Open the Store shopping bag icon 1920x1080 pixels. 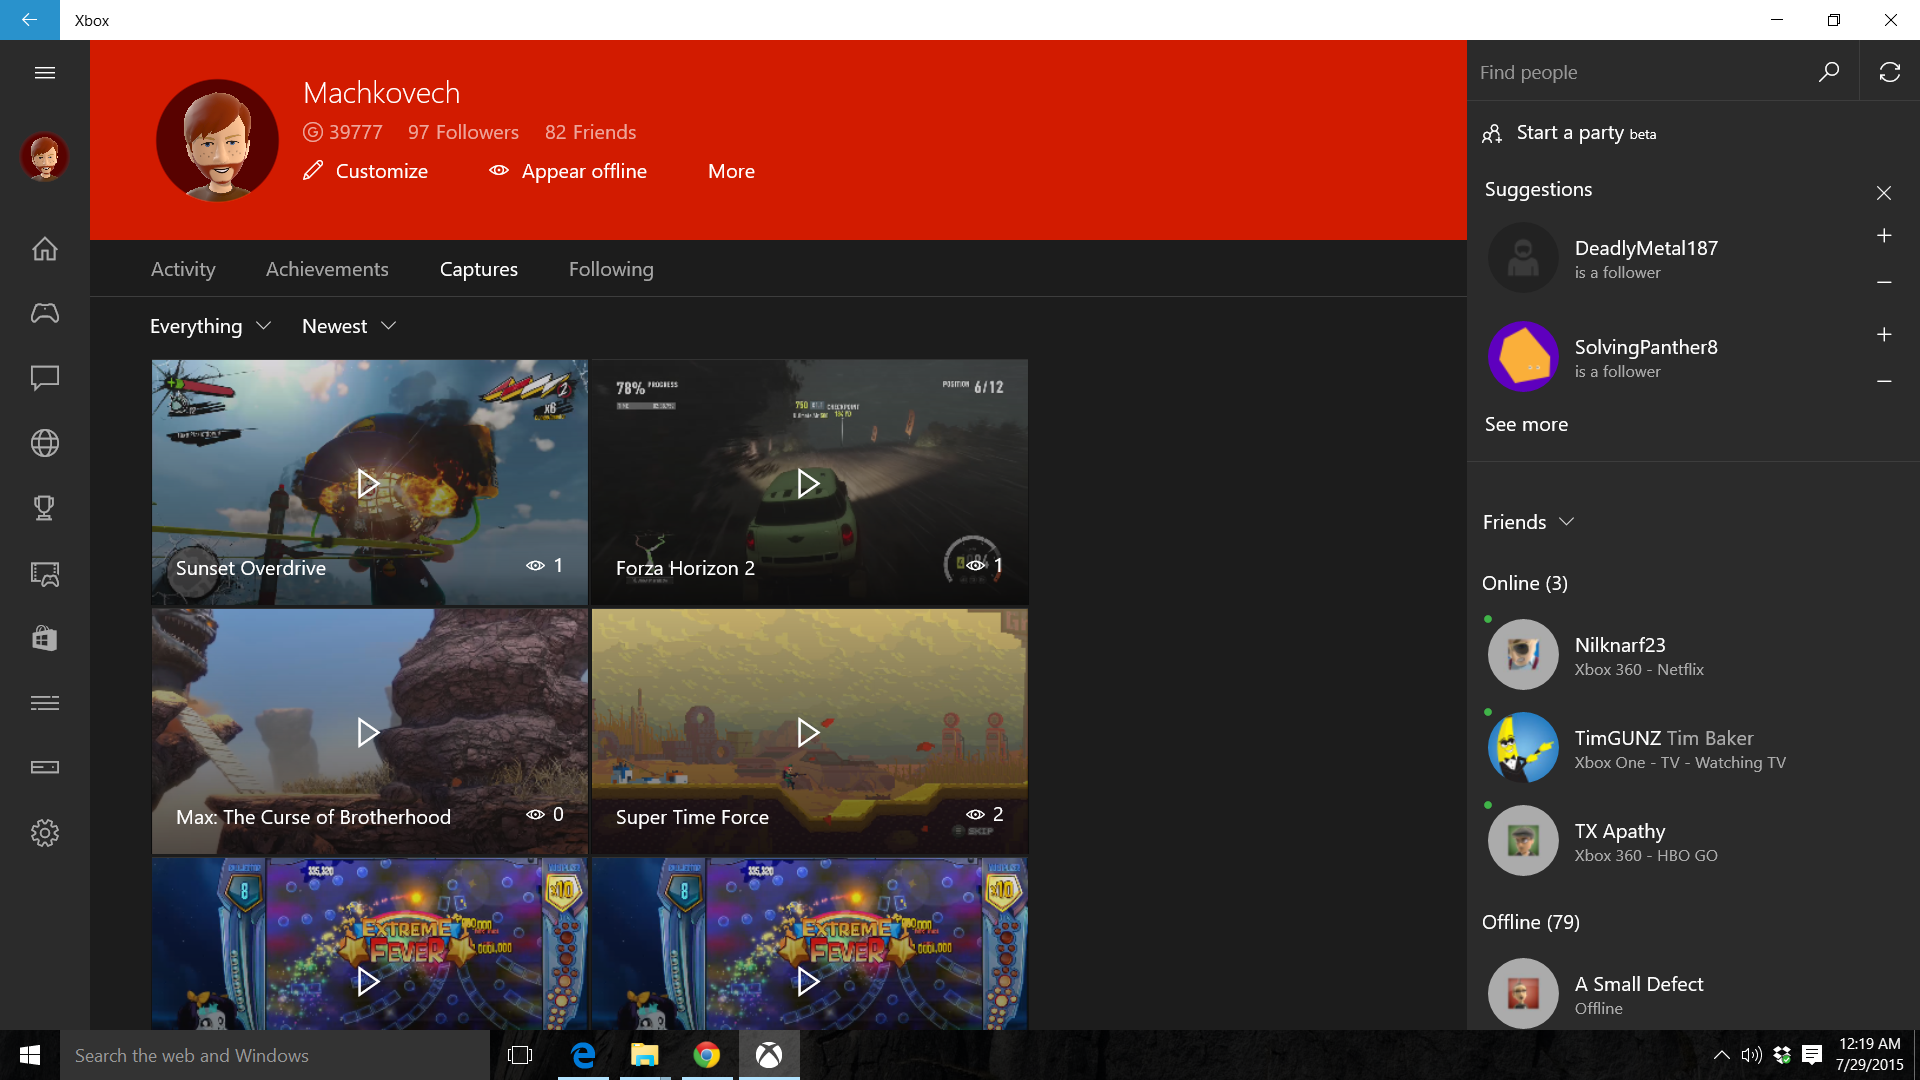point(45,638)
